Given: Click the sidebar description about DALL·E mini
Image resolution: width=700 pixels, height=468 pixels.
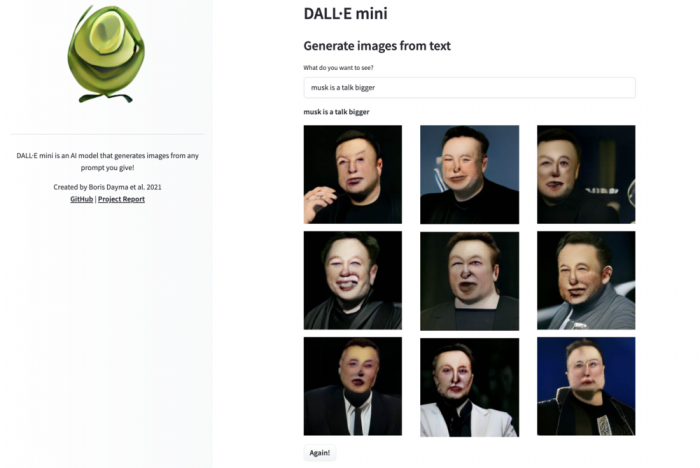Looking at the screenshot, I should click(x=108, y=162).
